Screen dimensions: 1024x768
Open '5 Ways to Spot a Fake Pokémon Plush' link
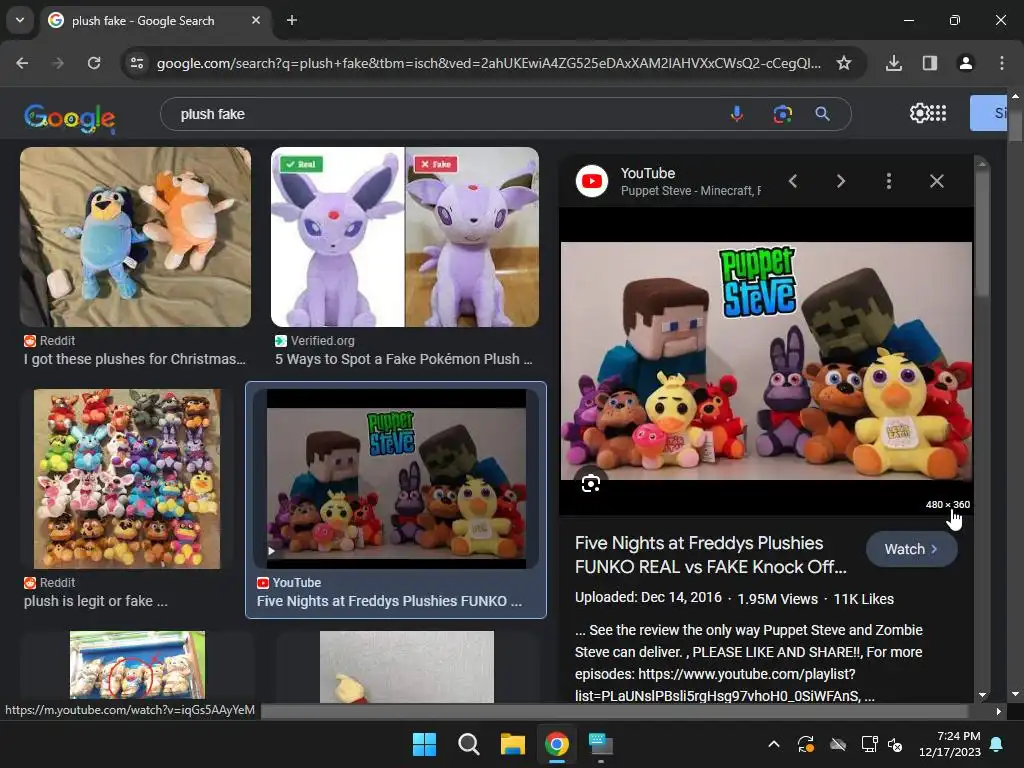click(404, 359)
